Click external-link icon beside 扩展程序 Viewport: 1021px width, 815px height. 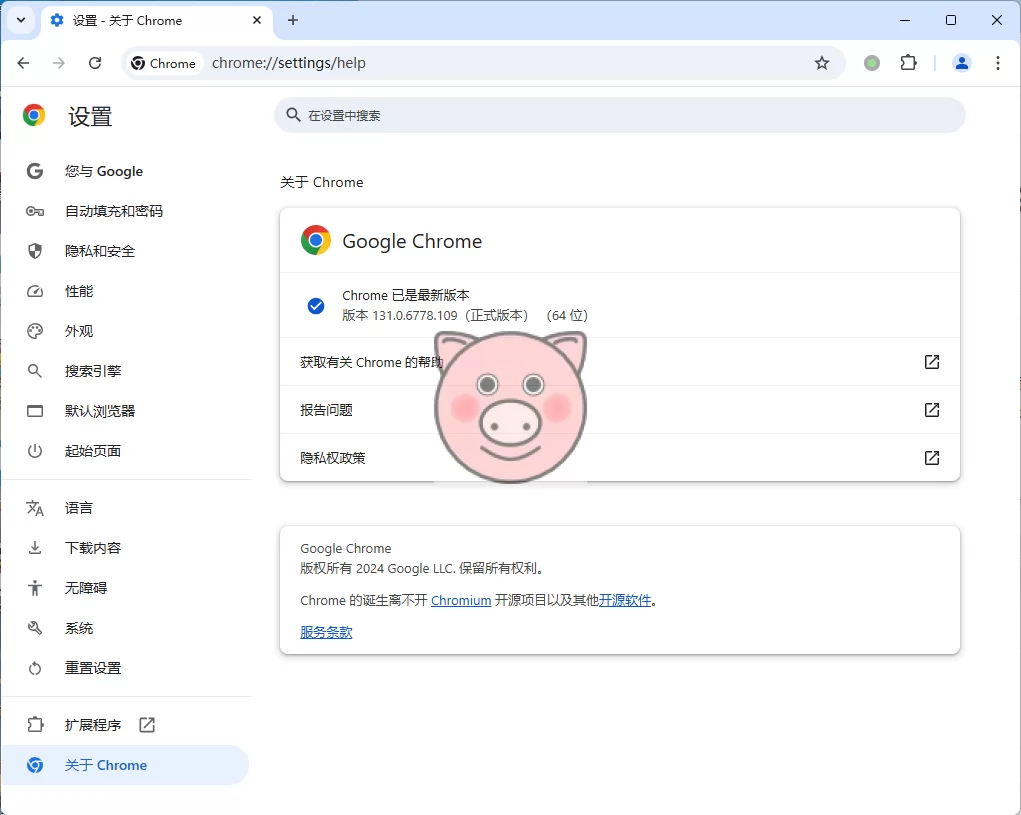(147, 725)
